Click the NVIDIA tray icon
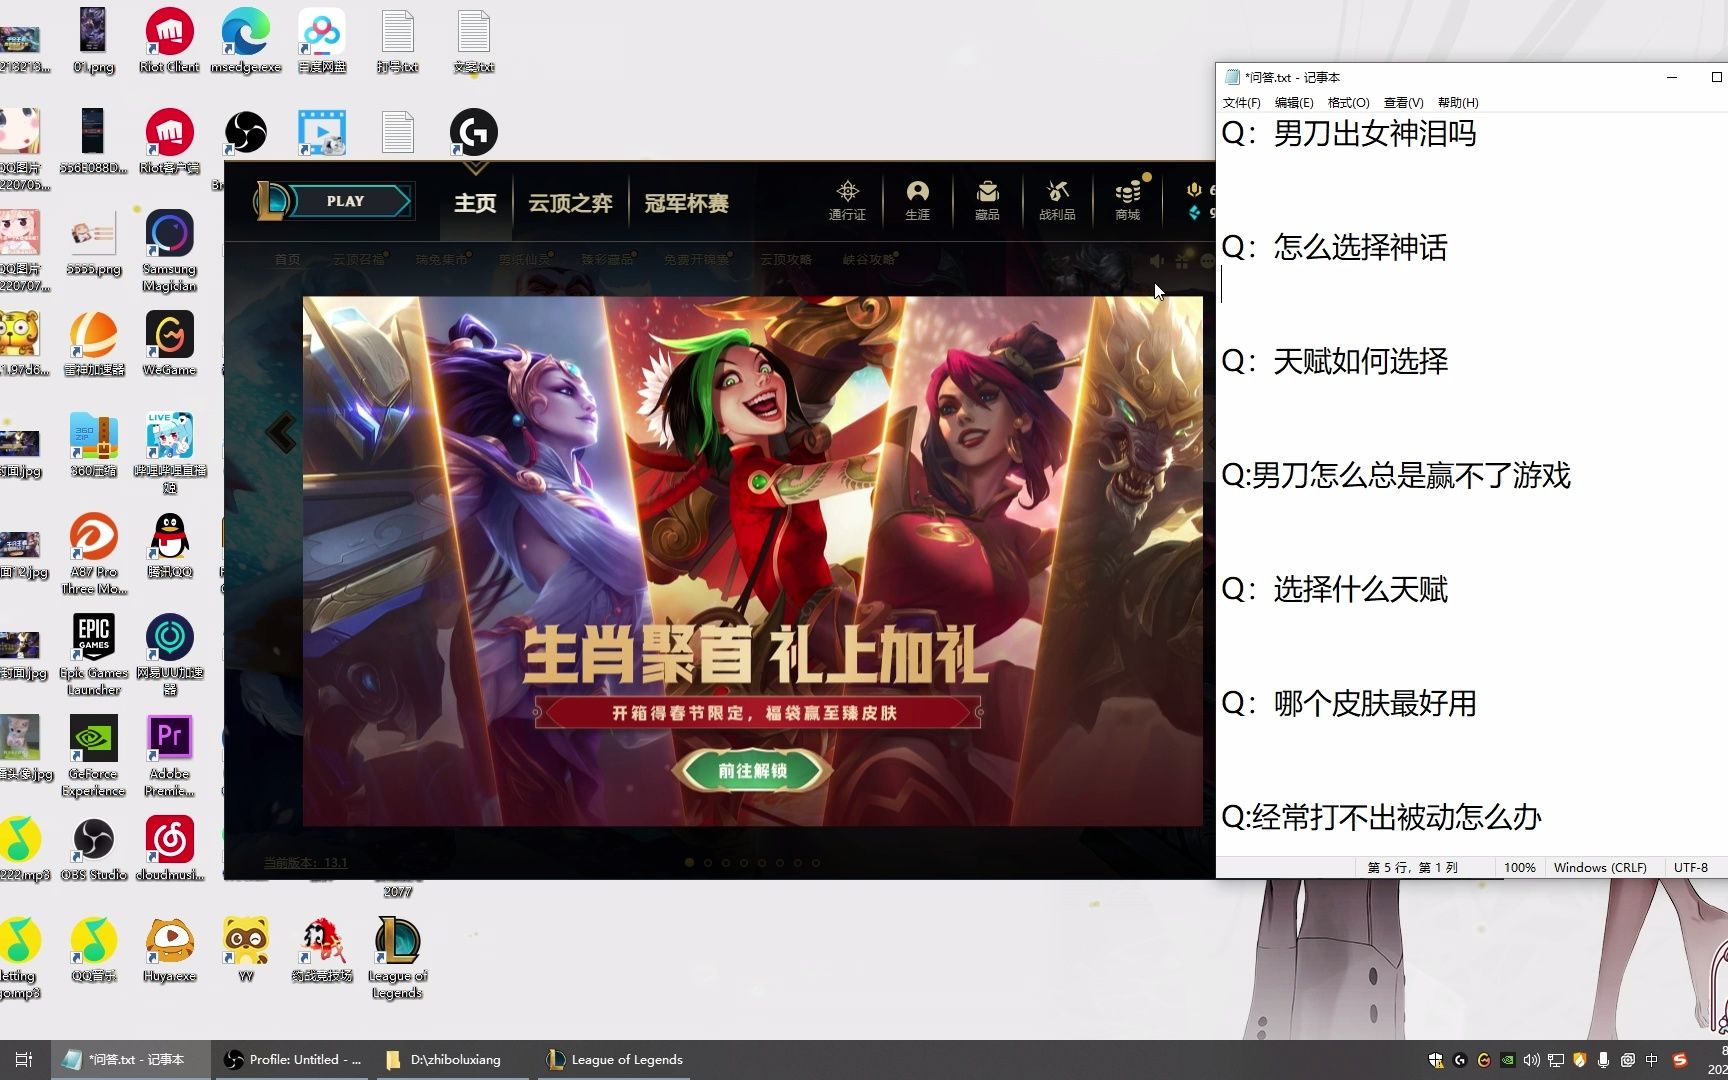This screenshot has height=1080, width=1728. 1507,1060
